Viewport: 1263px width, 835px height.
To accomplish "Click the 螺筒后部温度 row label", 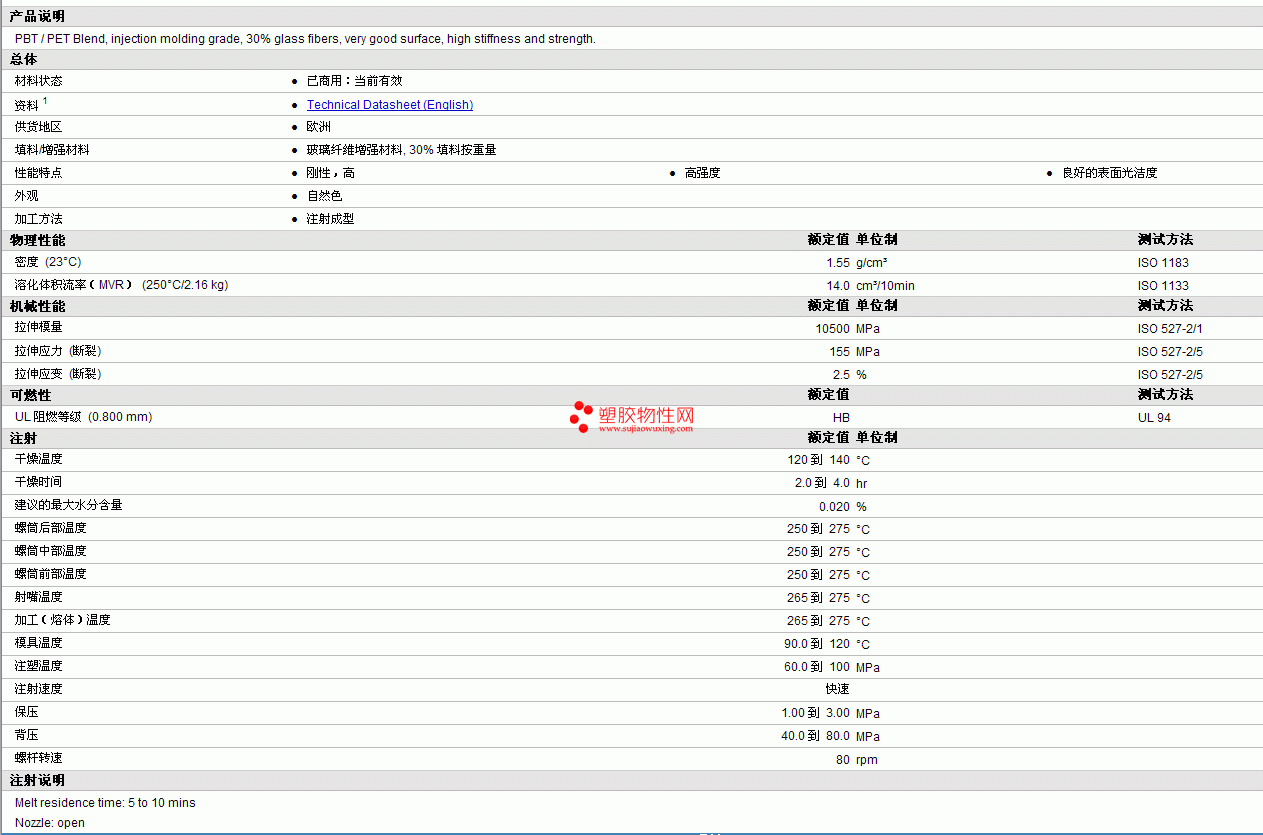I will (x=50, y=528).
